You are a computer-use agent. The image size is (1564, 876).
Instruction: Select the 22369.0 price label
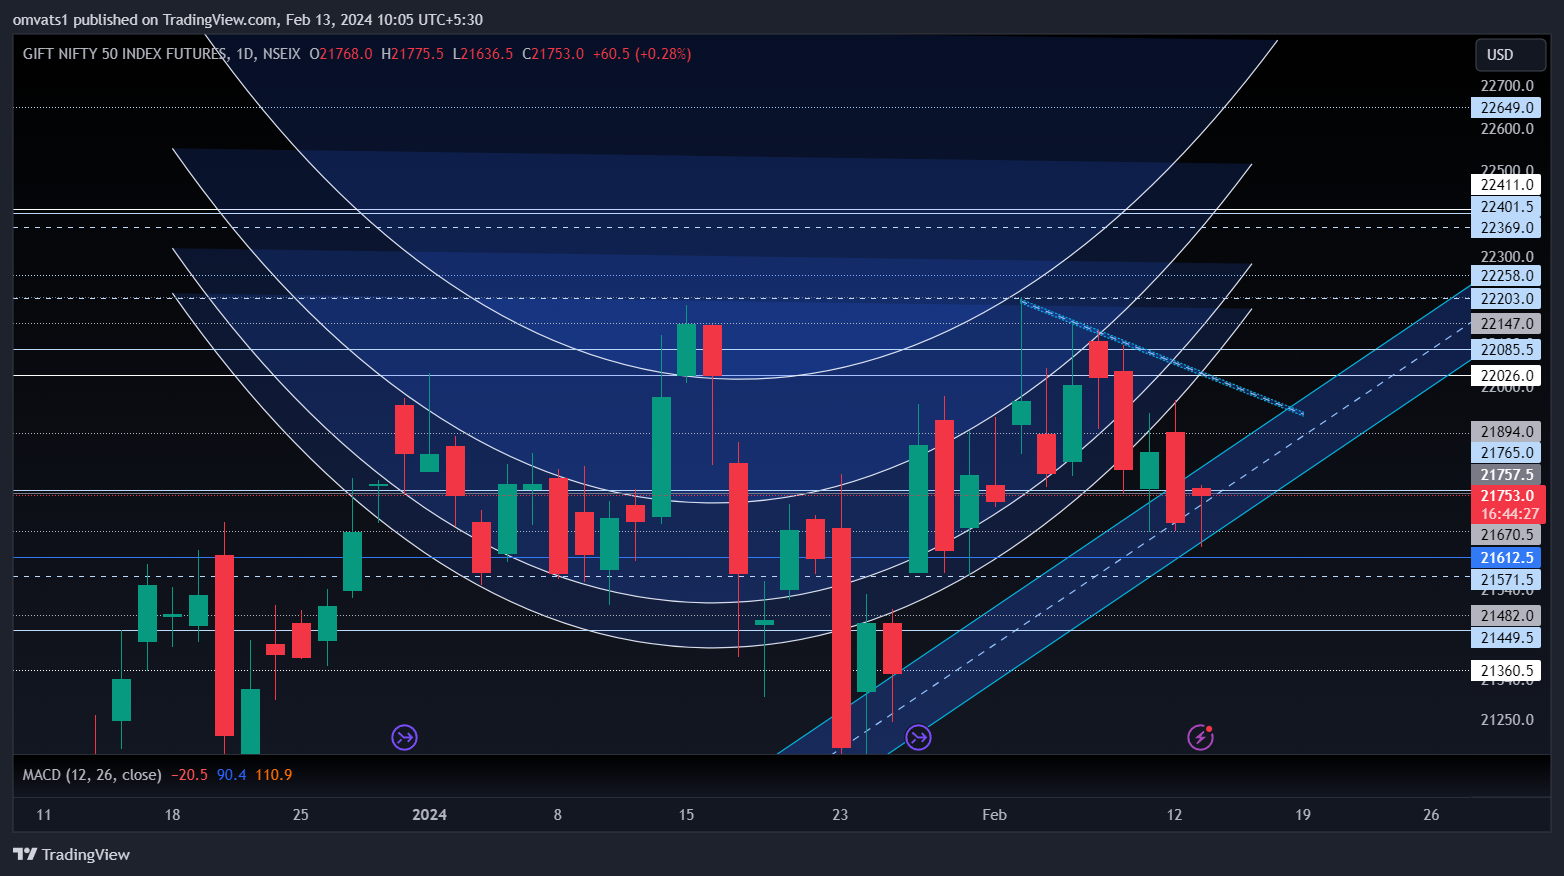click(1506, 228)
